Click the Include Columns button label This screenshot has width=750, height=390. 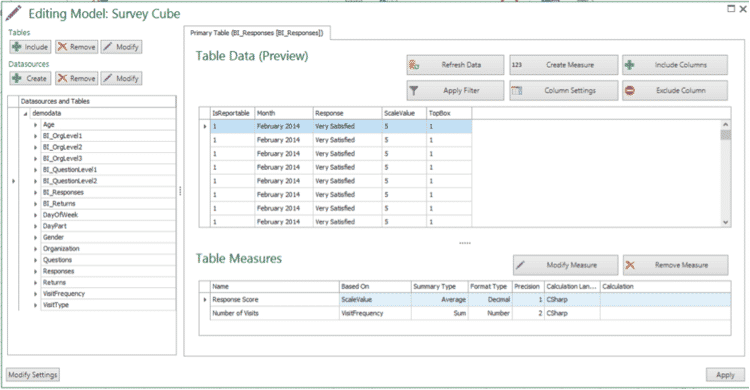point(681,65)
